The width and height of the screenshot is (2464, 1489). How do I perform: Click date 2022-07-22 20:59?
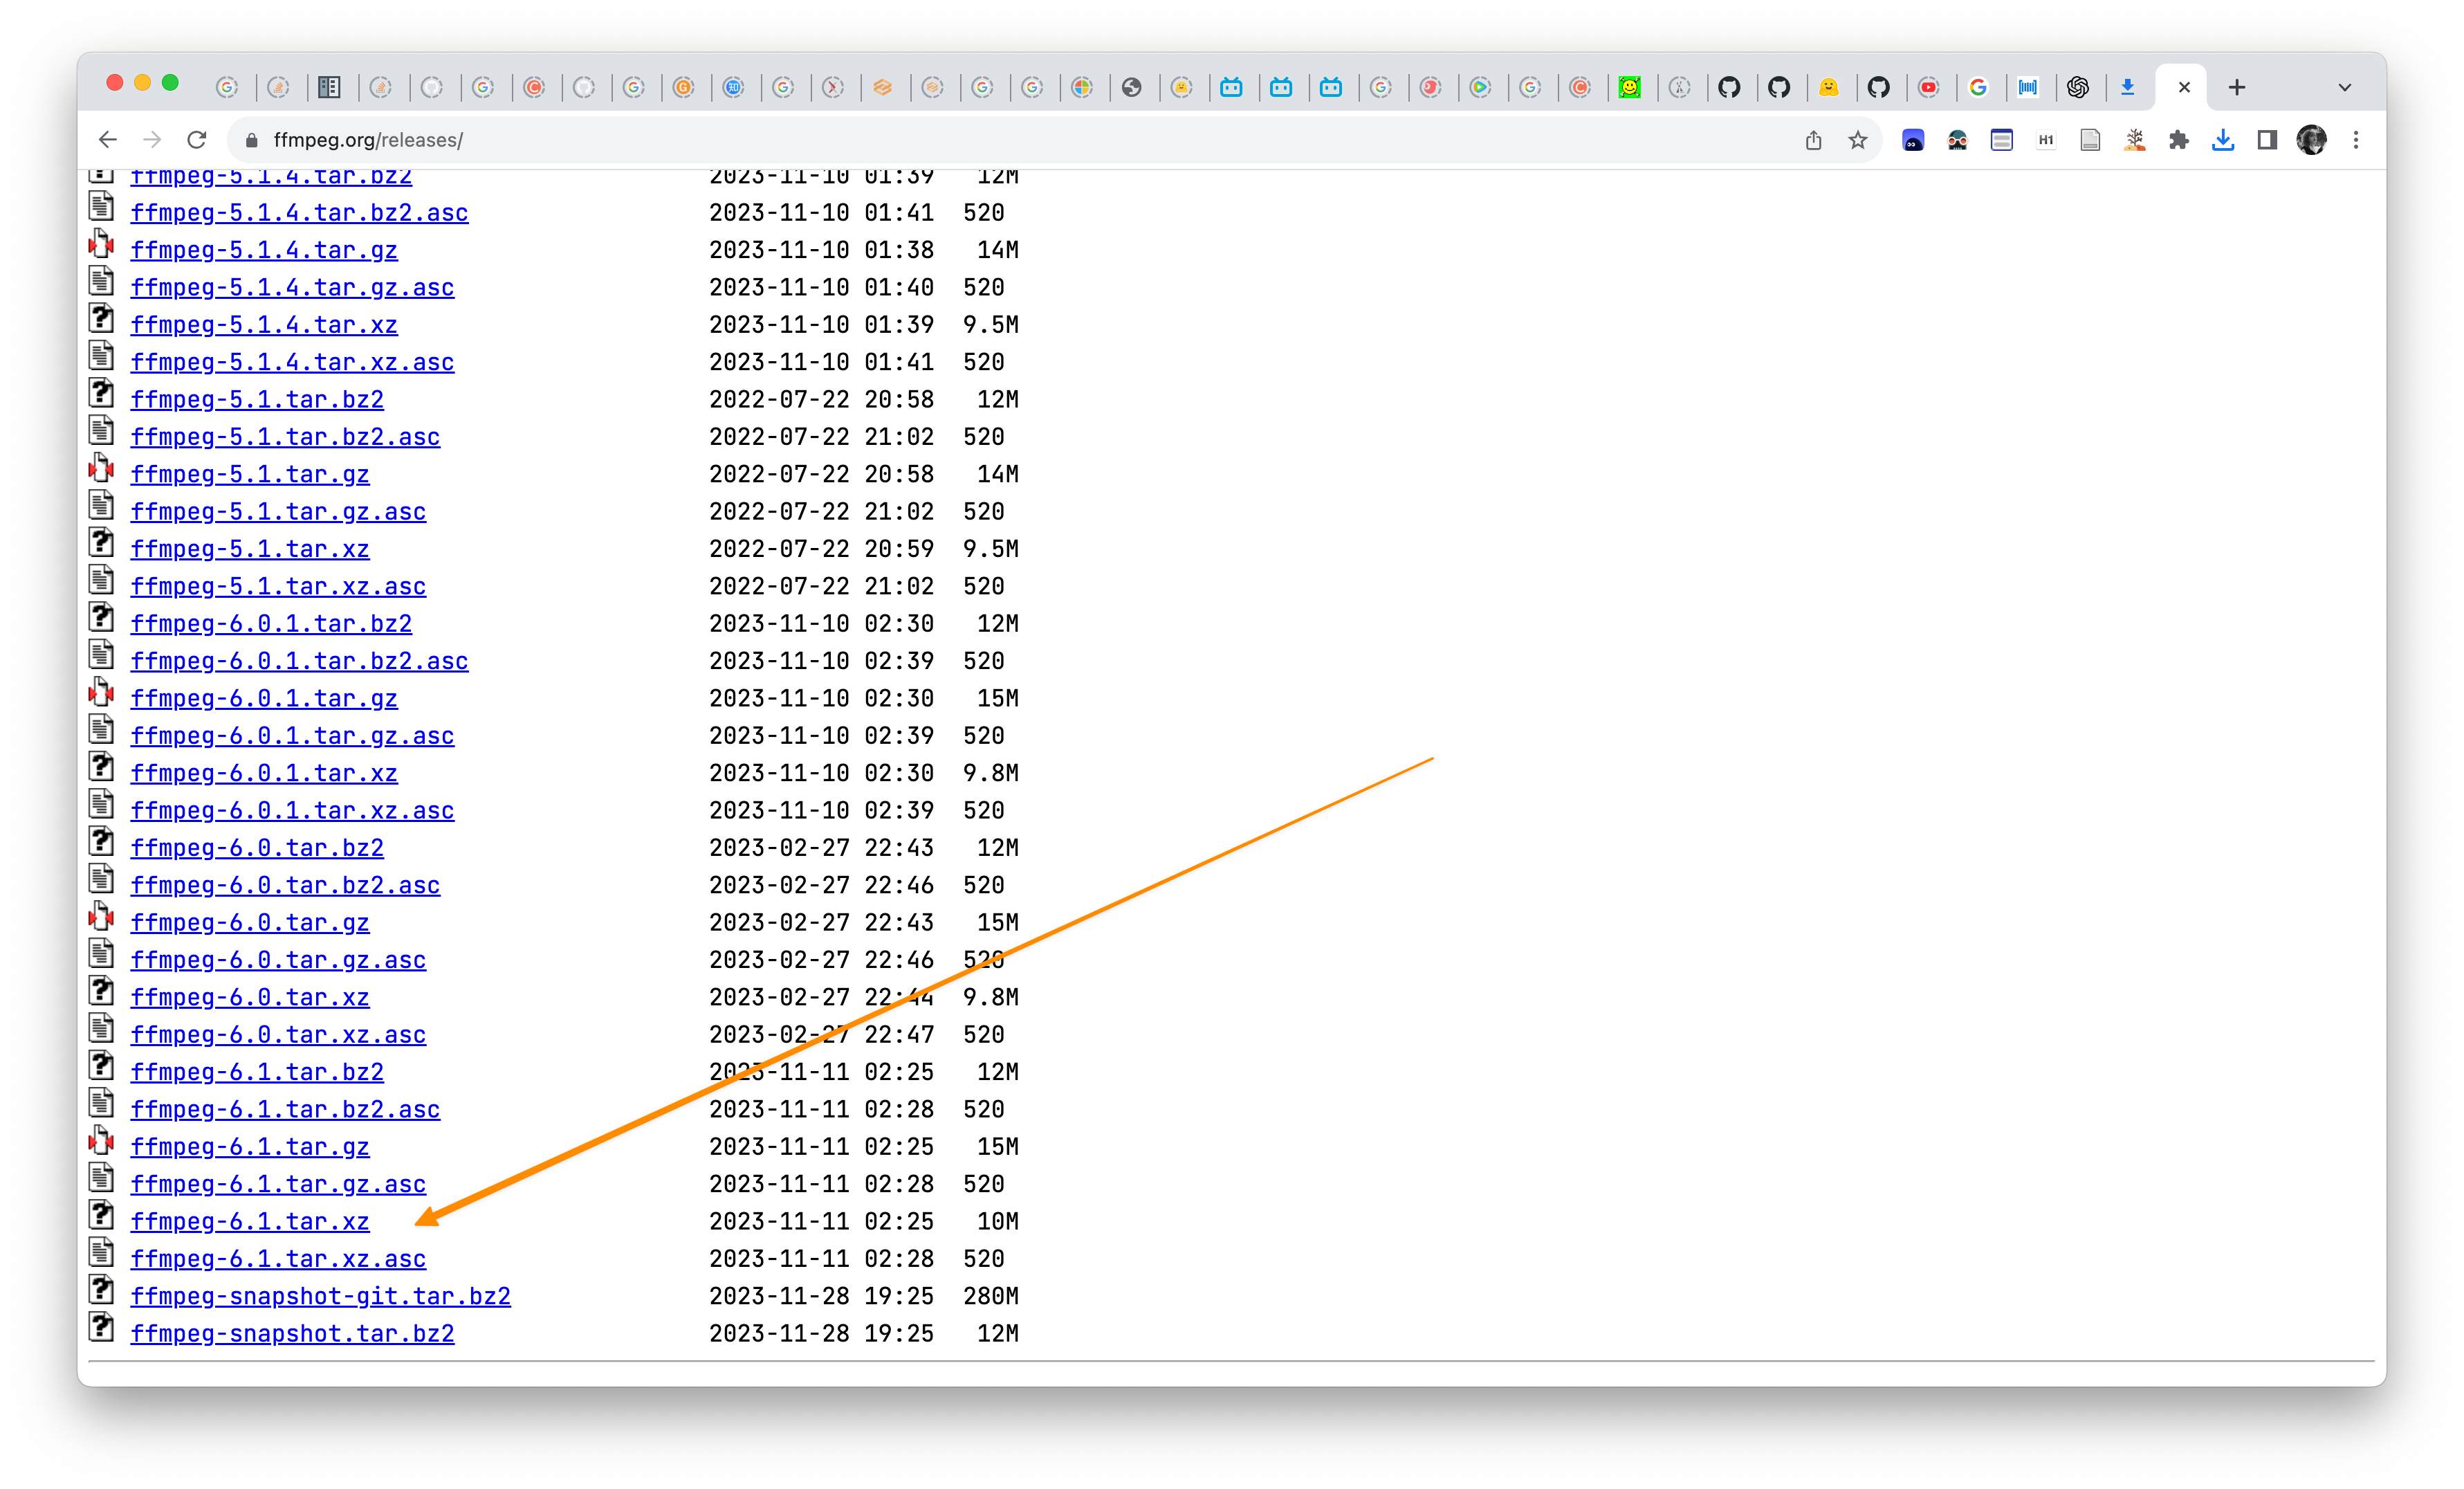[x=821, y=549]
